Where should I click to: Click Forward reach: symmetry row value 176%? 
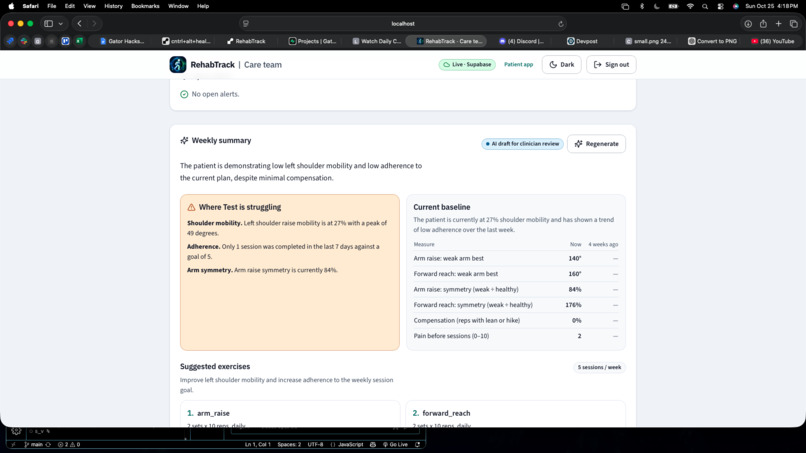click(573, 305)
